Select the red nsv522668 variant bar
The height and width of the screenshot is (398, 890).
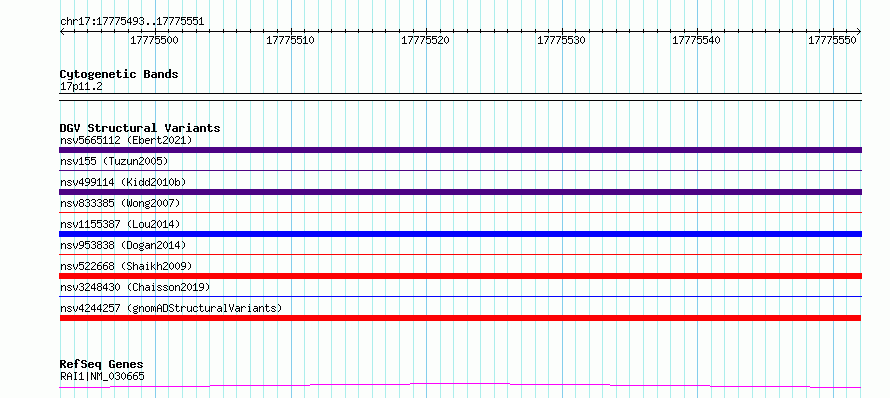coord(460,276)
